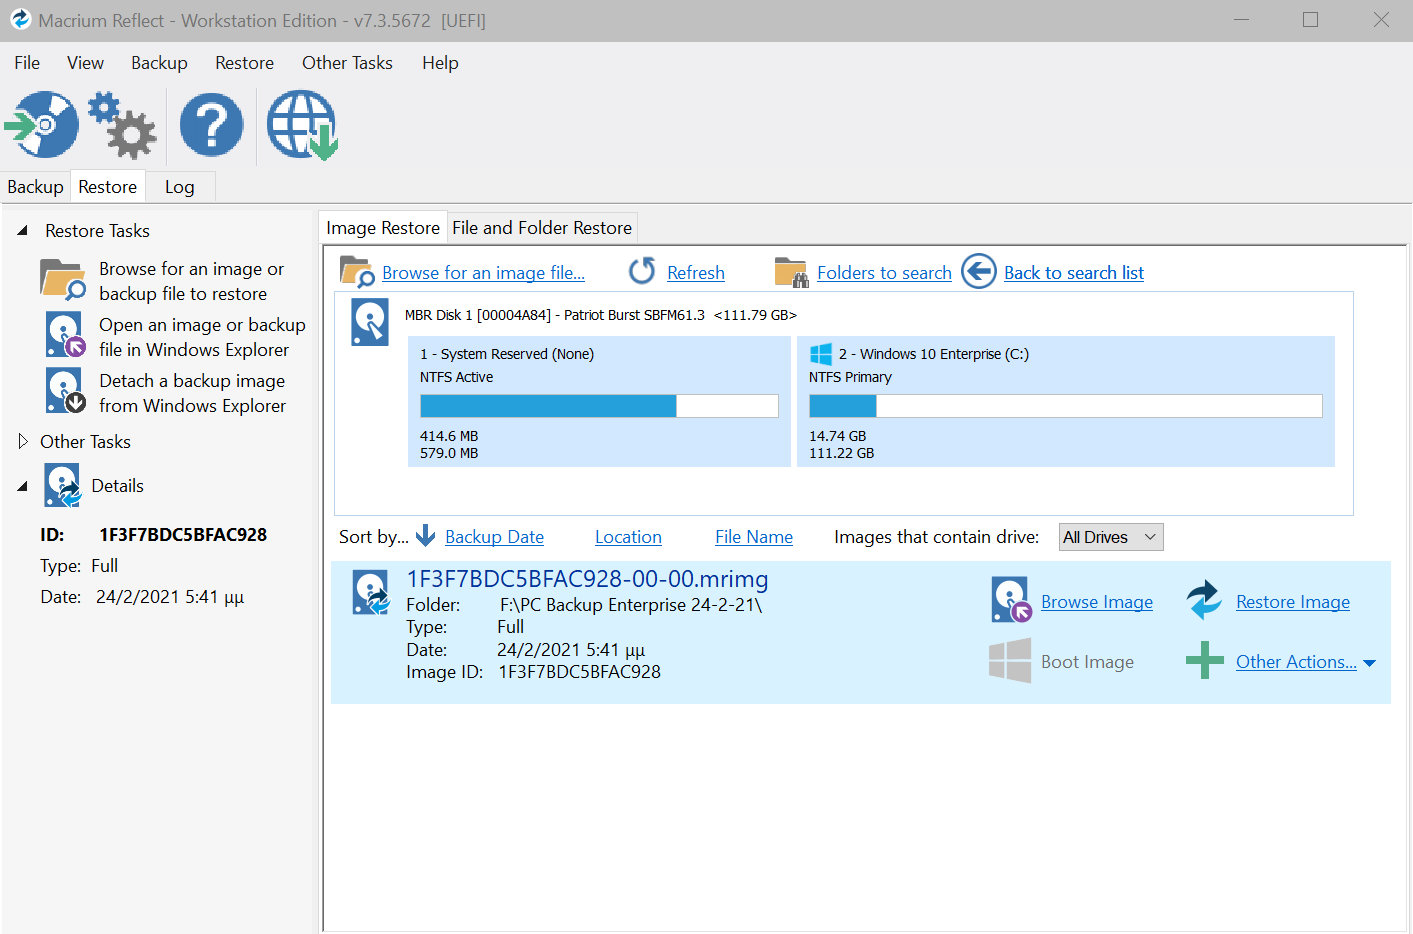1413x934 pixels.
Task: Click the Restore Image link
Action: point(1293,602)
